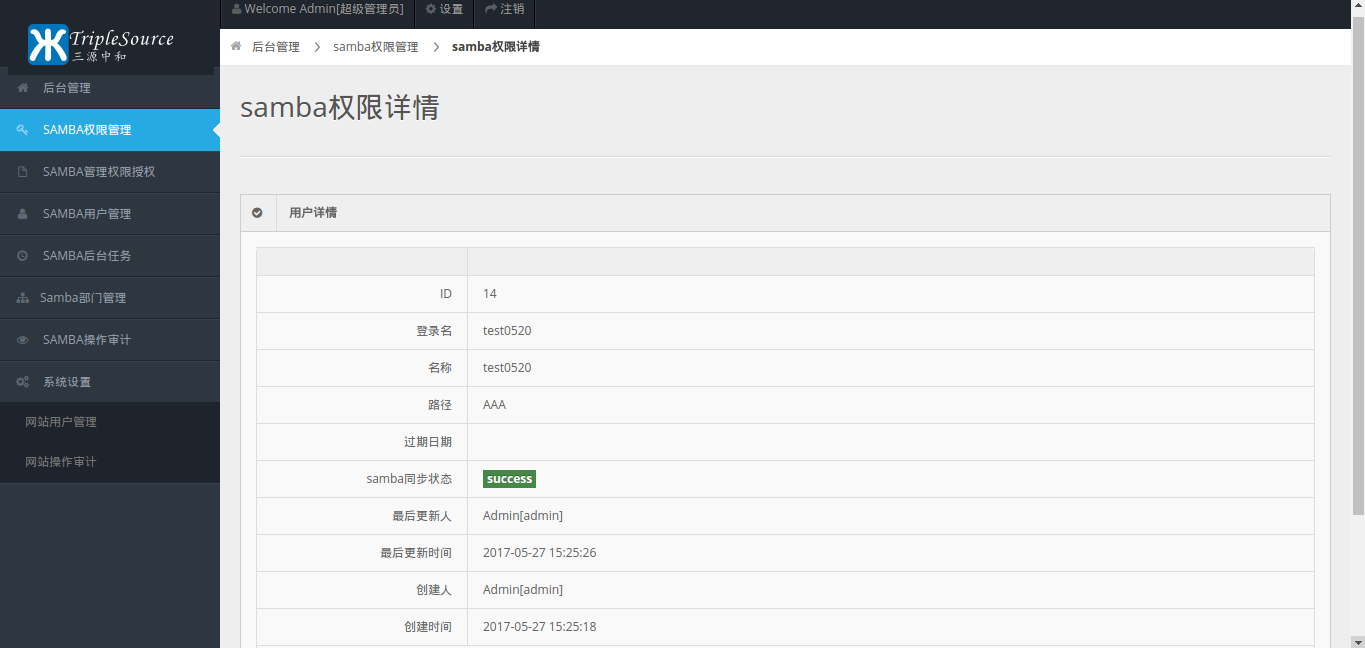
Task: Click the vertical scrollbar of the page
Action: [x=1358, y=324]
